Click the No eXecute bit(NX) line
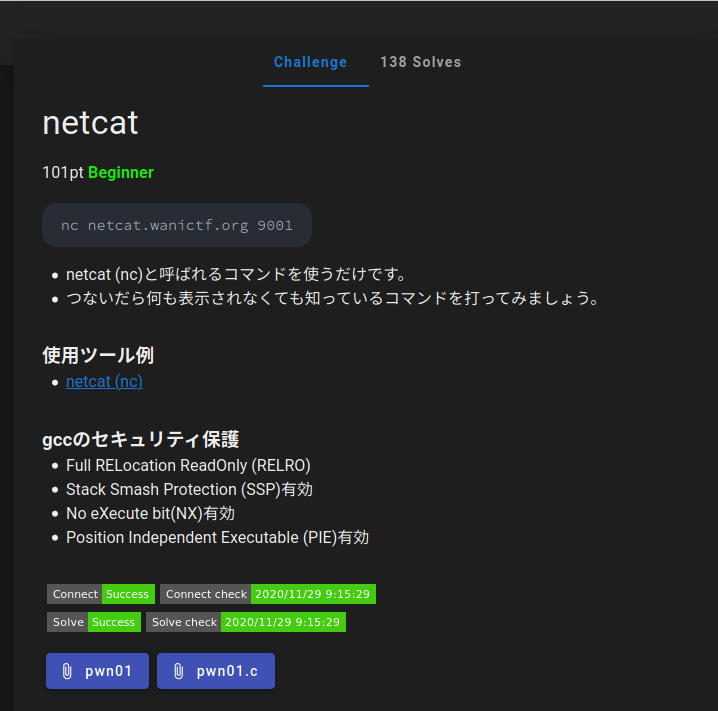Screen dimensions: 718x711 click(x=150, y=513)
